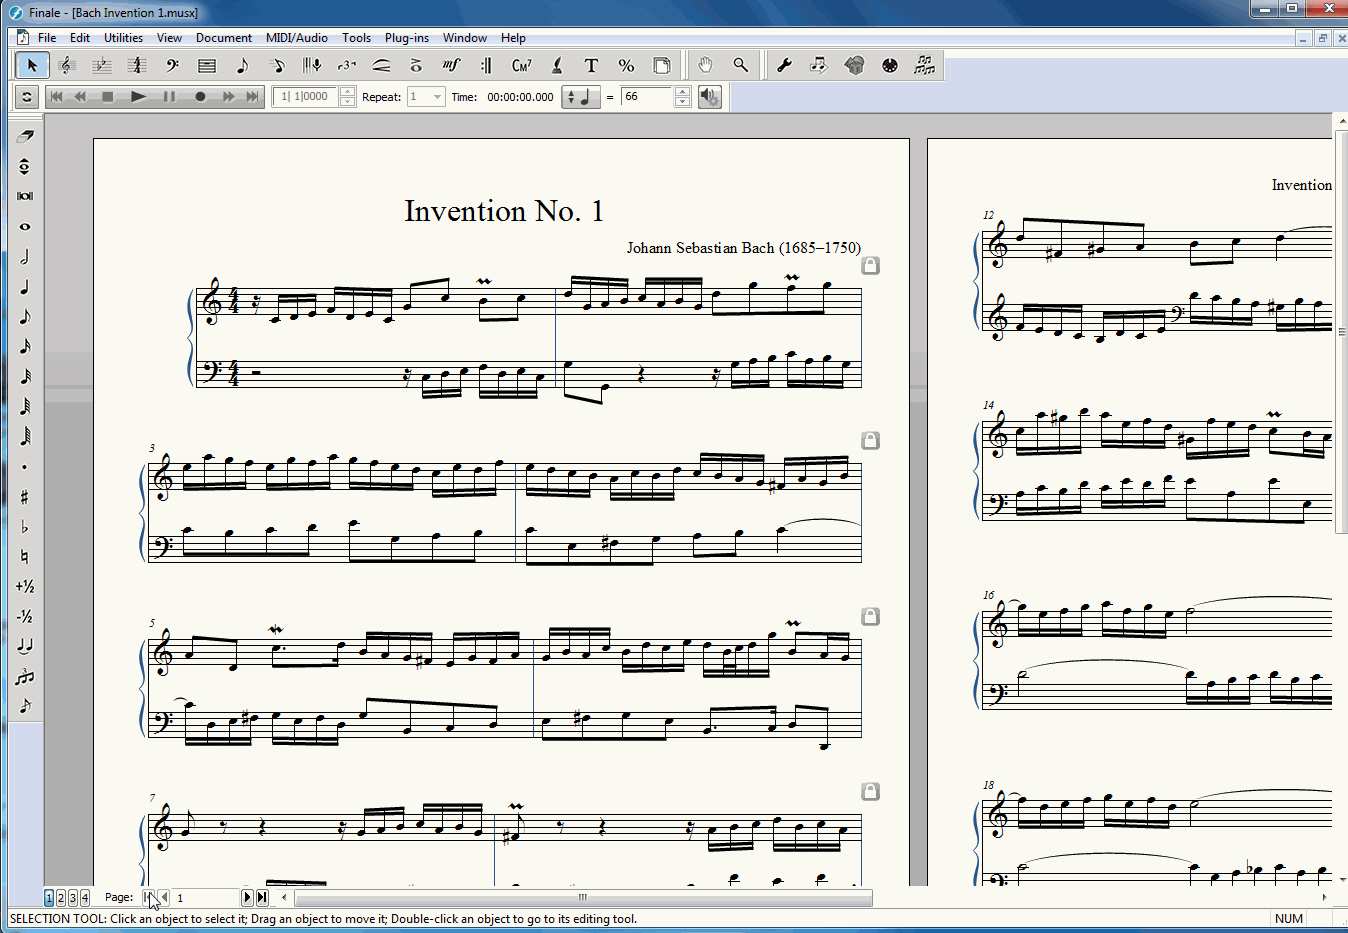Viewport: 1348px width, 933px height.
Task: Click the lower half step tool
Action: pyautogui.click(x=25, y=617)
